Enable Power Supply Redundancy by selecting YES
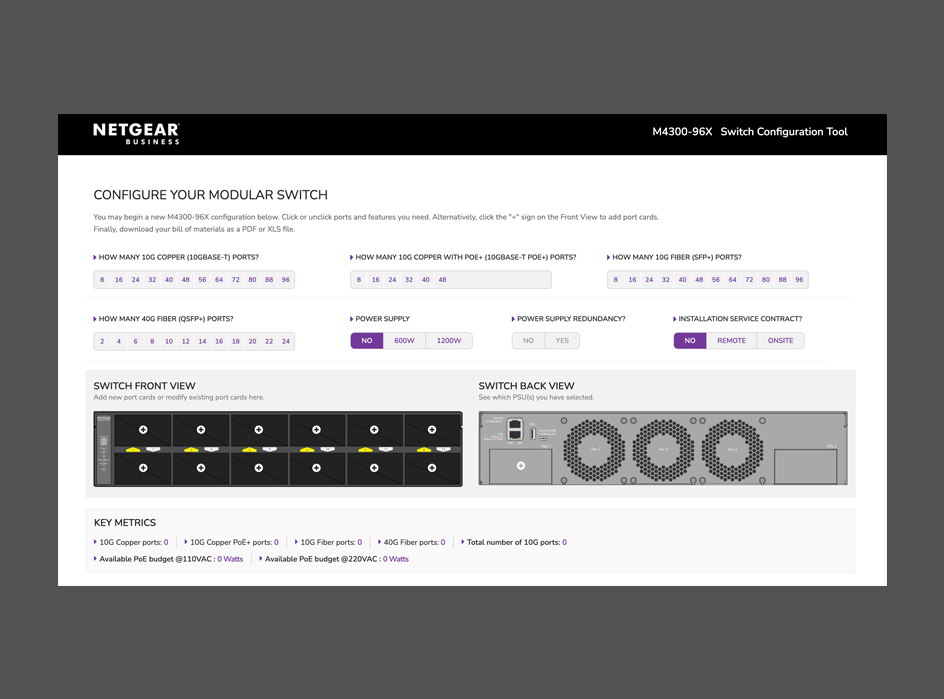944x699 pixels. click(x=561, y=340)
